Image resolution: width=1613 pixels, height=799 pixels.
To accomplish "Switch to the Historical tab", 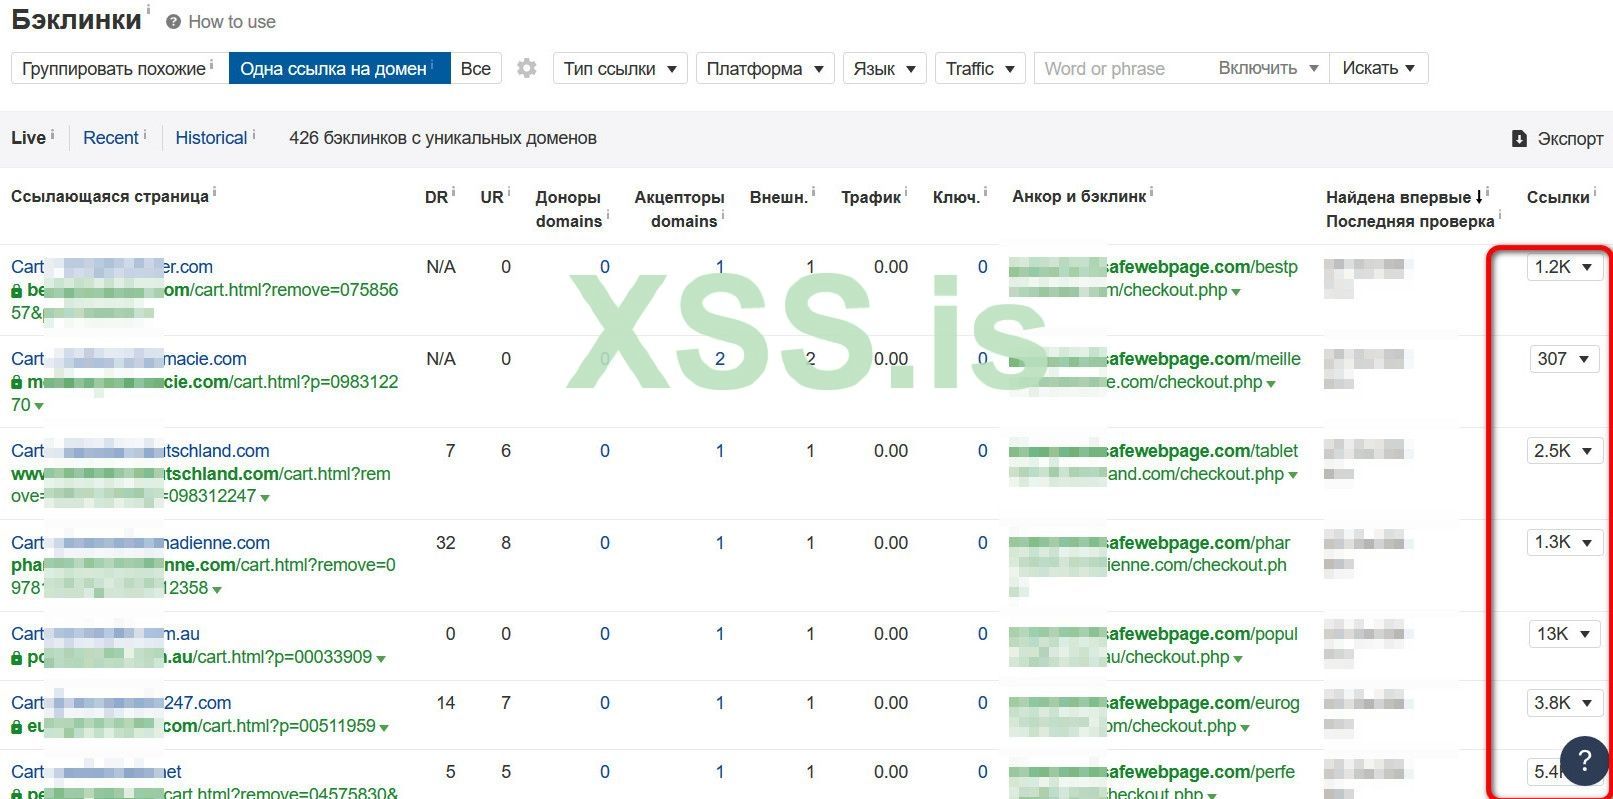I will [x=211, y=138].
